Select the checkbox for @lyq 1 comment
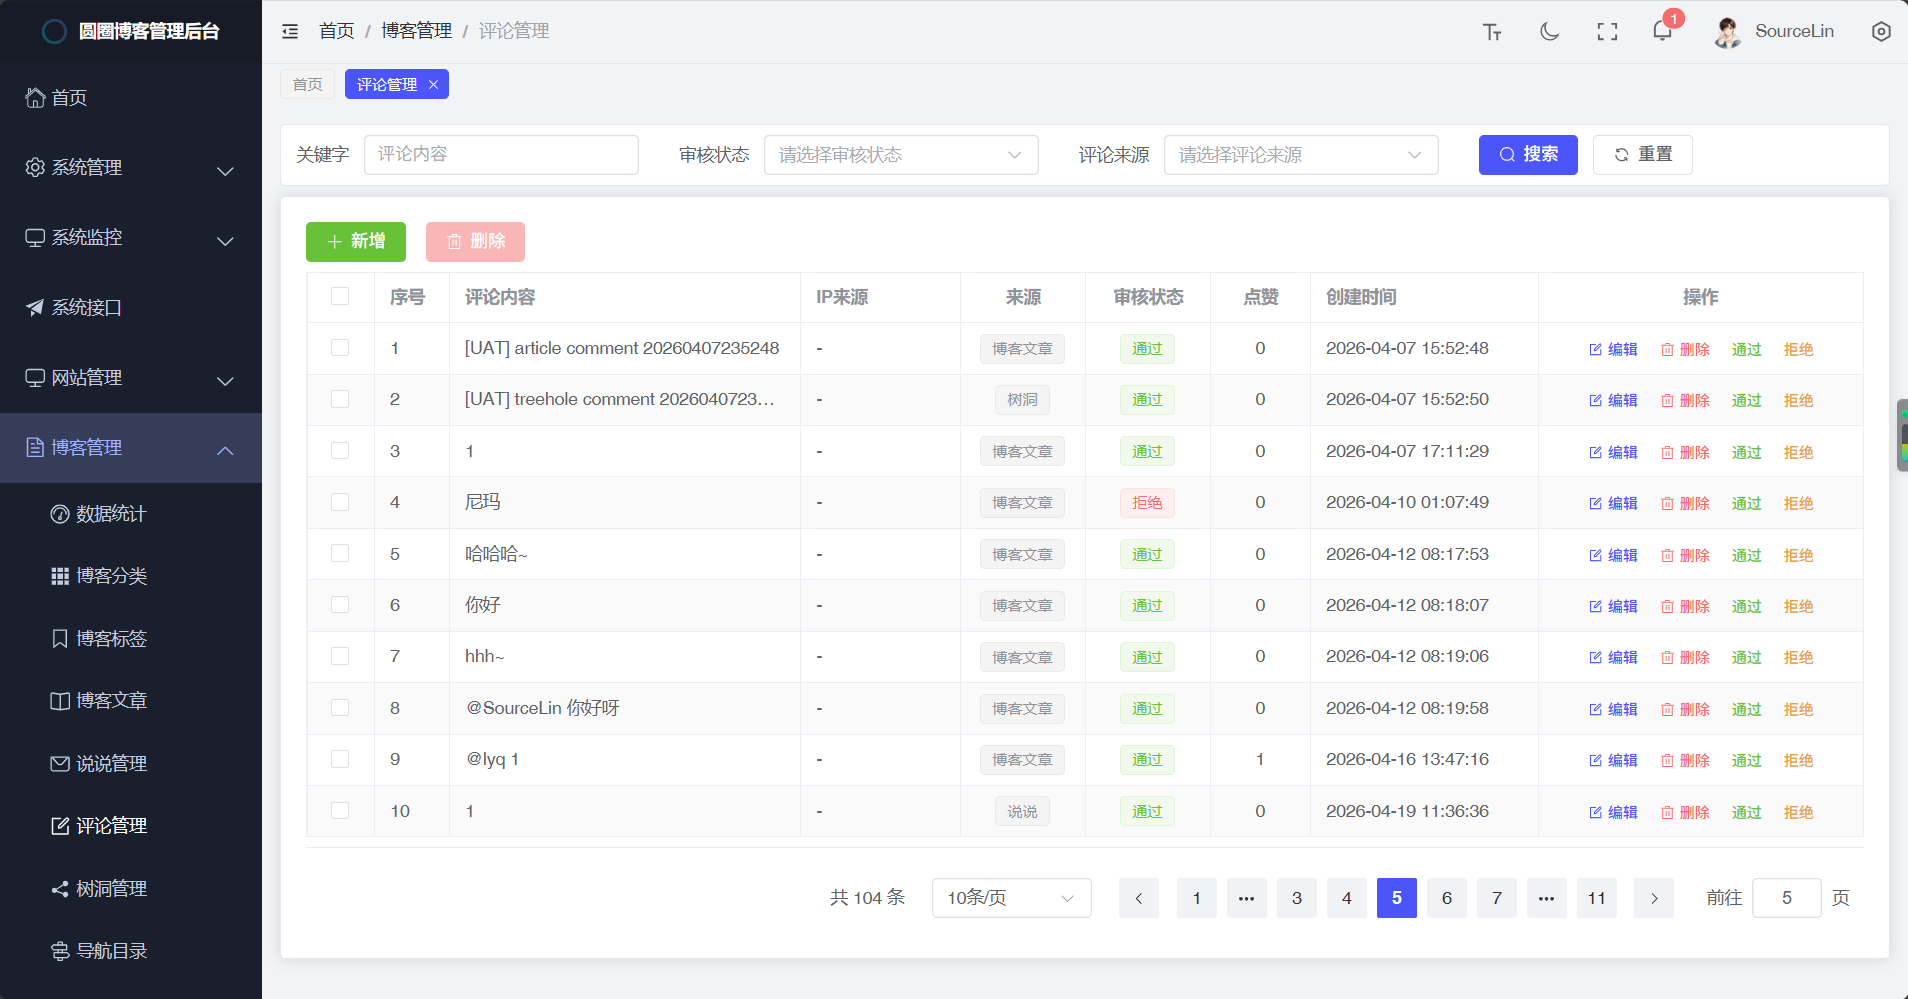 click(340, 759)
